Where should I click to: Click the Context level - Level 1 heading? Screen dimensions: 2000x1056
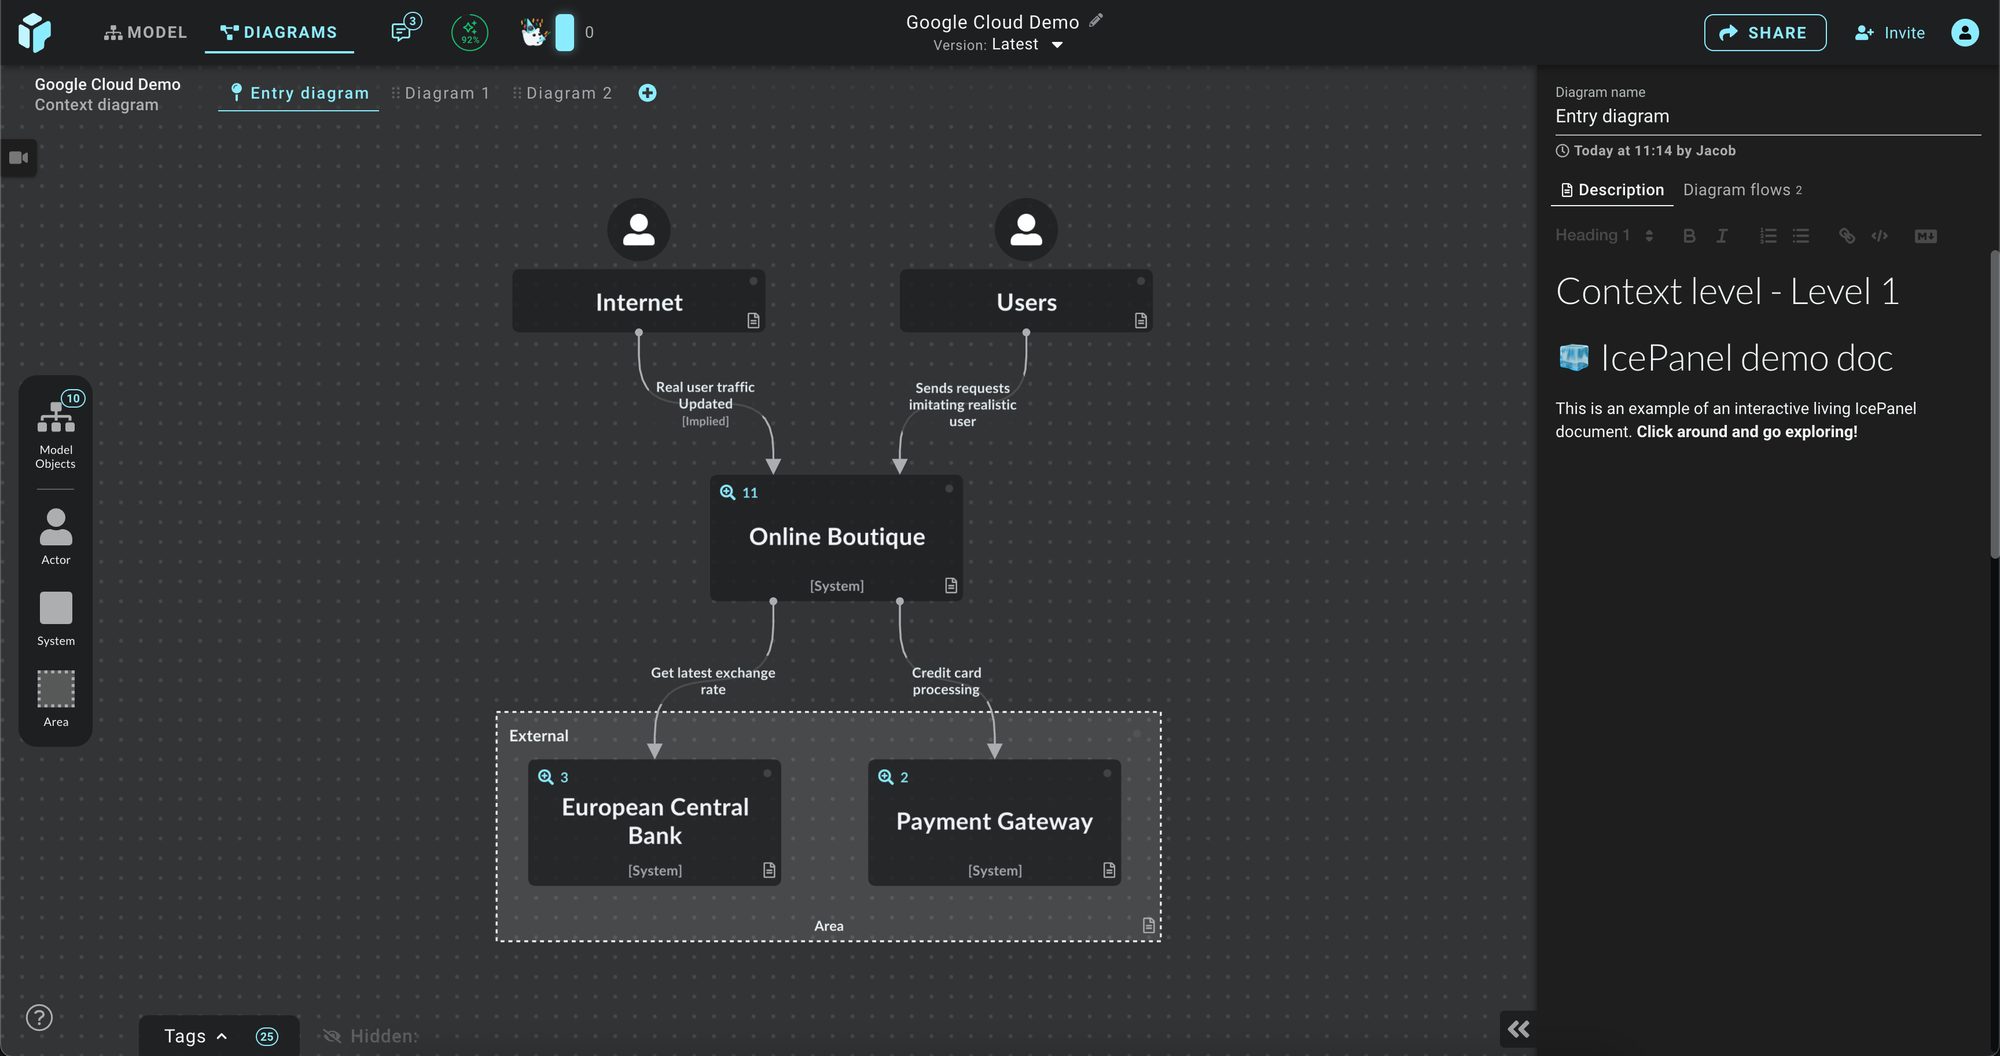click(x=1727, y=292)
